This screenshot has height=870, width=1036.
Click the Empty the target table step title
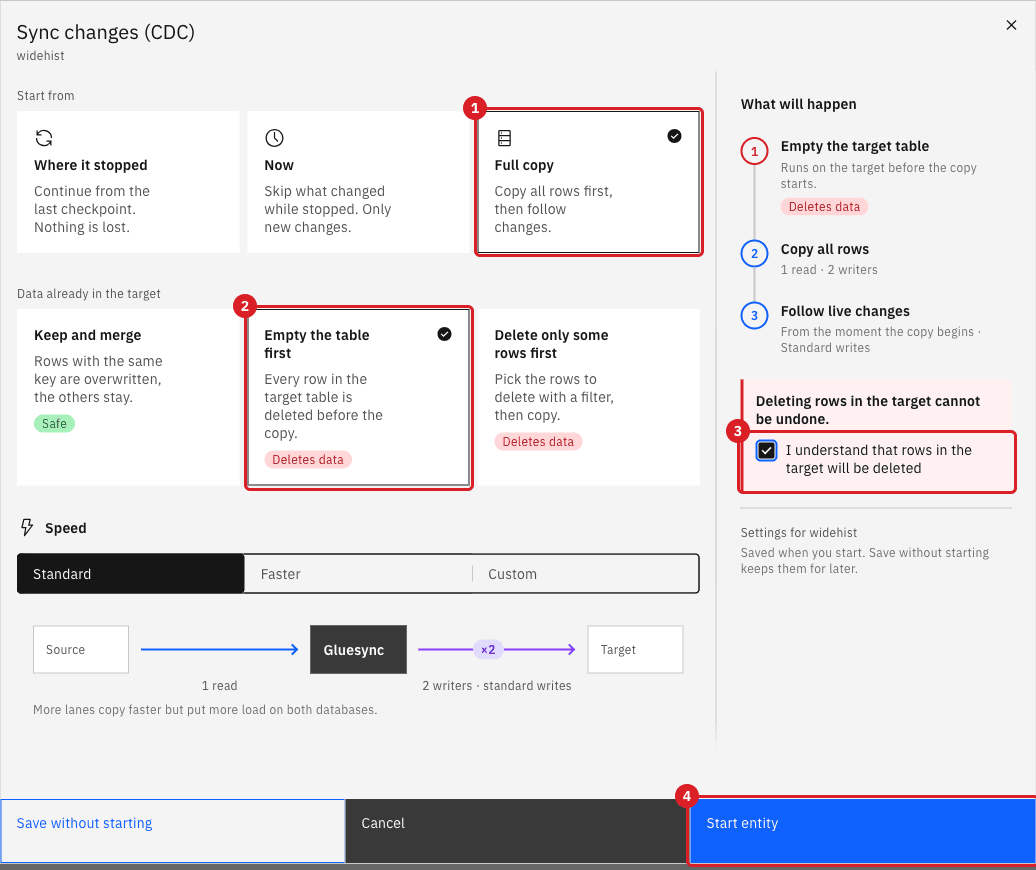point(854,146)
